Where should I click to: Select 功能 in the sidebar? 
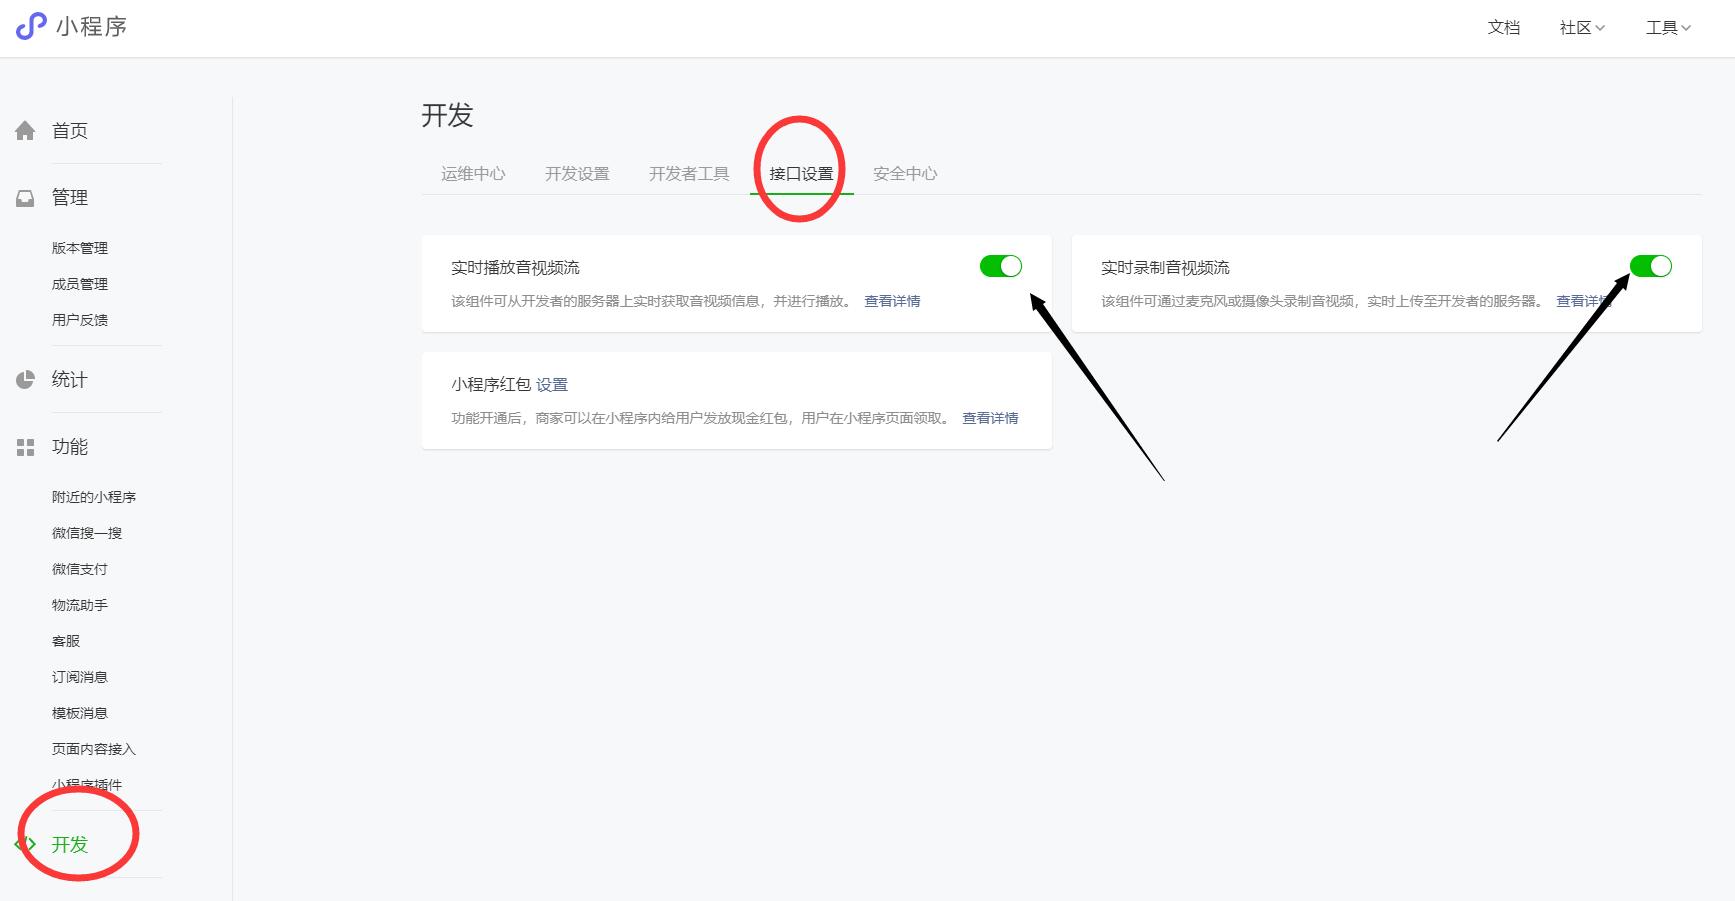[70, 447]
